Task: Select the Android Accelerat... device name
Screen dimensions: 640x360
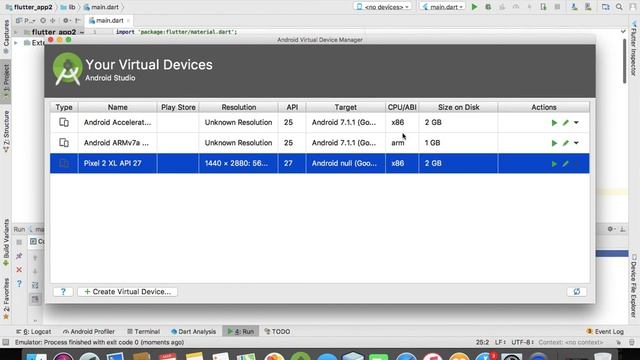Action: point(117,122)
